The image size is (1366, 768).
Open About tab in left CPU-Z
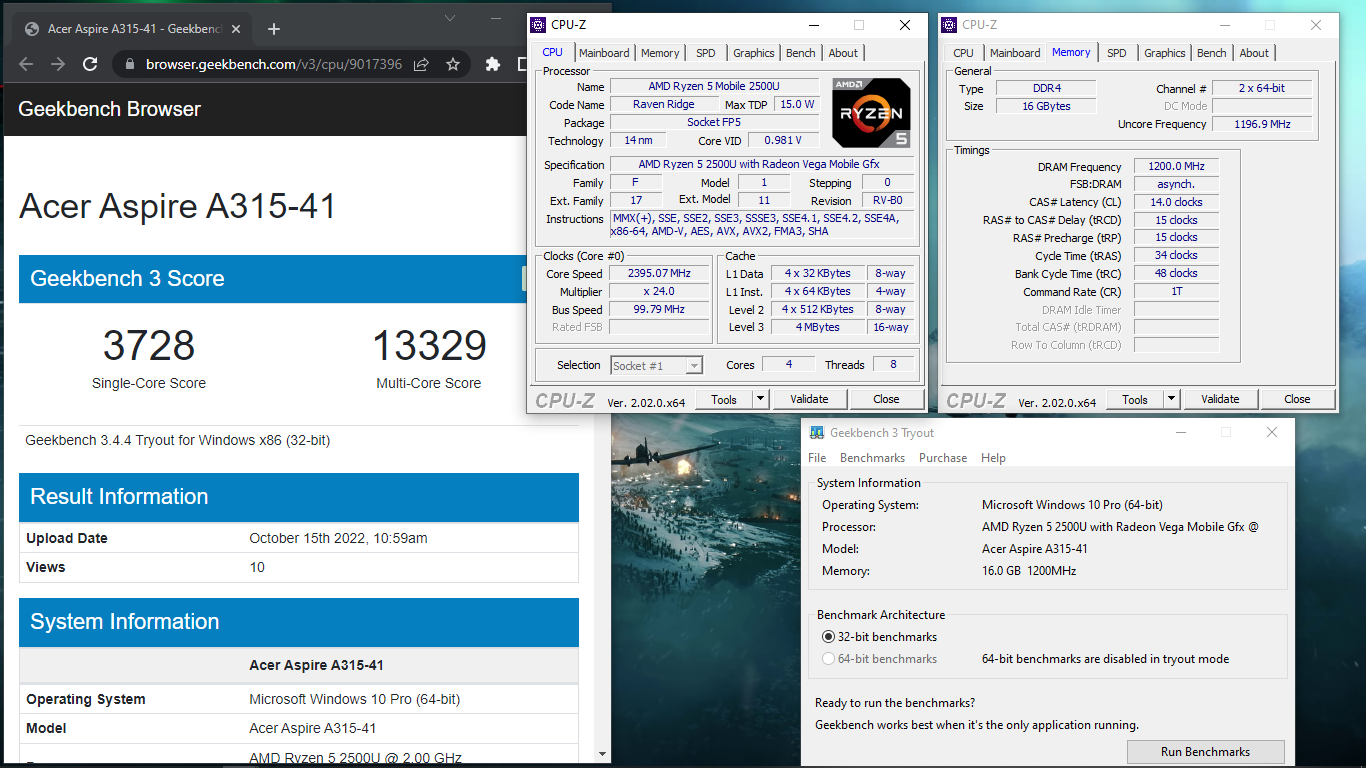coord(843,53)
